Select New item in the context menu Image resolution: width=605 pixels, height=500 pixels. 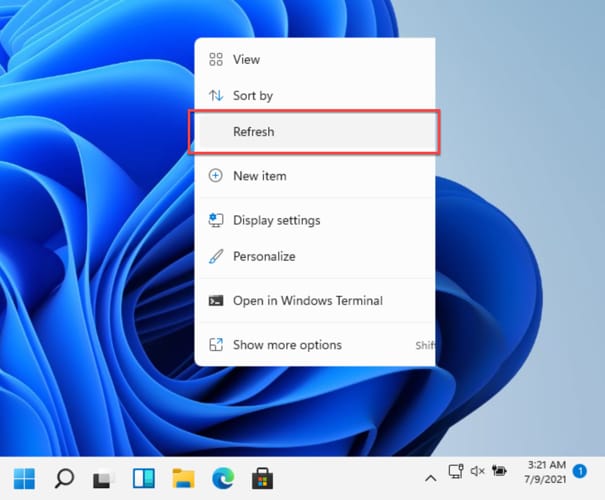click(x=315, y=176)
